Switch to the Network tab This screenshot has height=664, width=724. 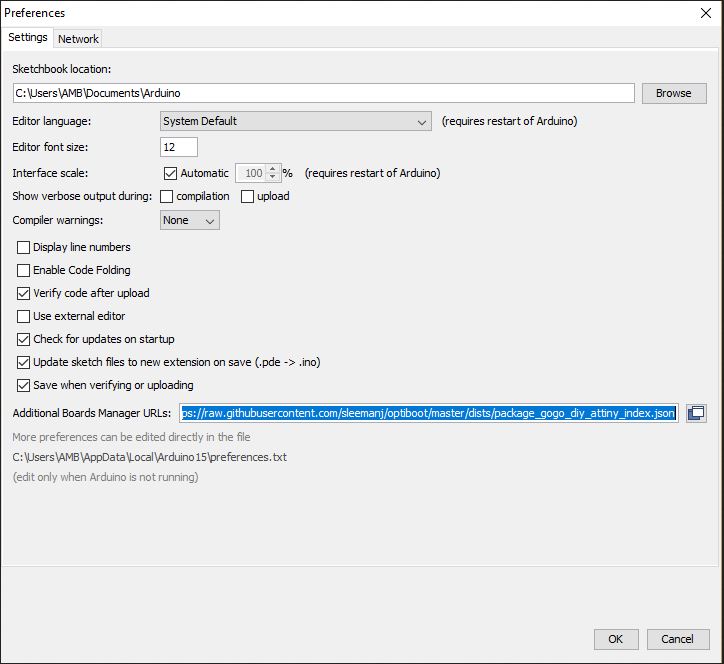pos(78,39)
